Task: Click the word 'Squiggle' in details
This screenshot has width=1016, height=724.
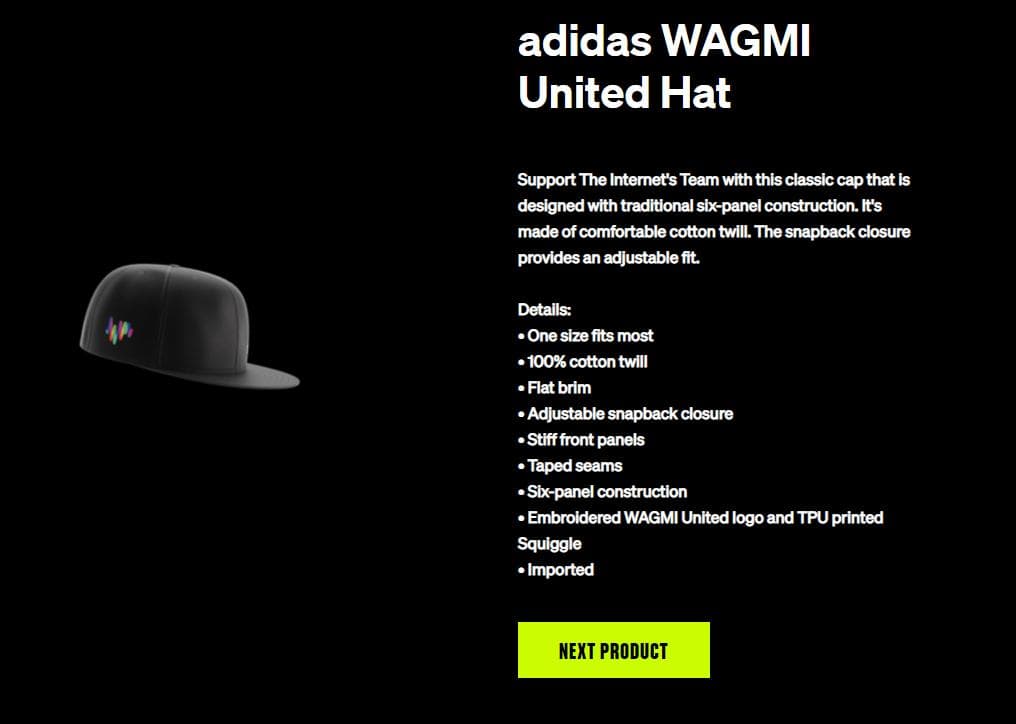Action: [549, 544]
